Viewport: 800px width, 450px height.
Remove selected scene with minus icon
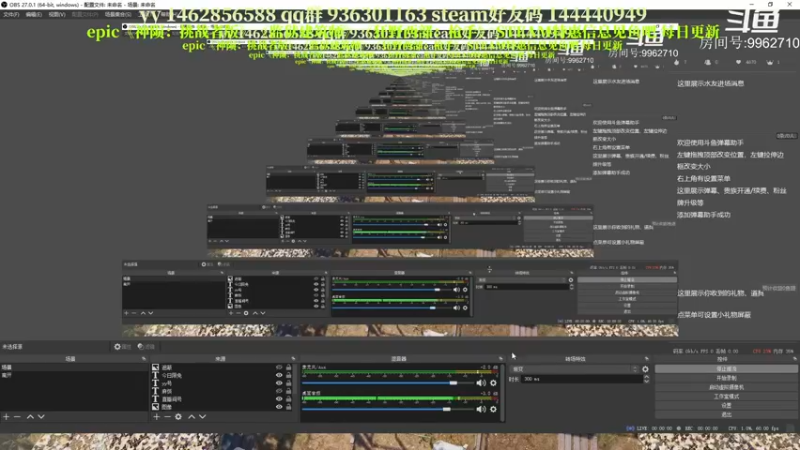click(x=17, y=417)
